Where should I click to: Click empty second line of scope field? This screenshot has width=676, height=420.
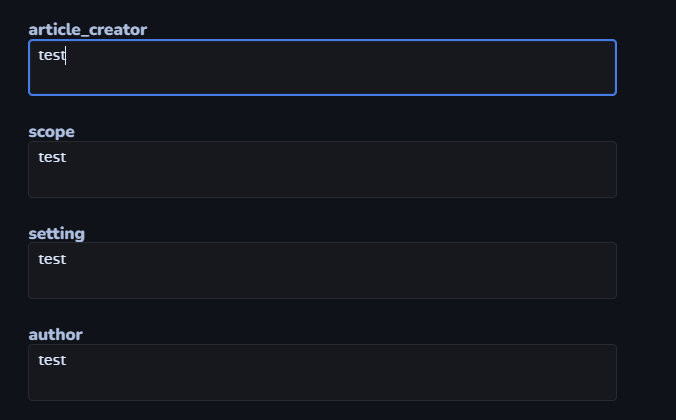click(200, 181)
